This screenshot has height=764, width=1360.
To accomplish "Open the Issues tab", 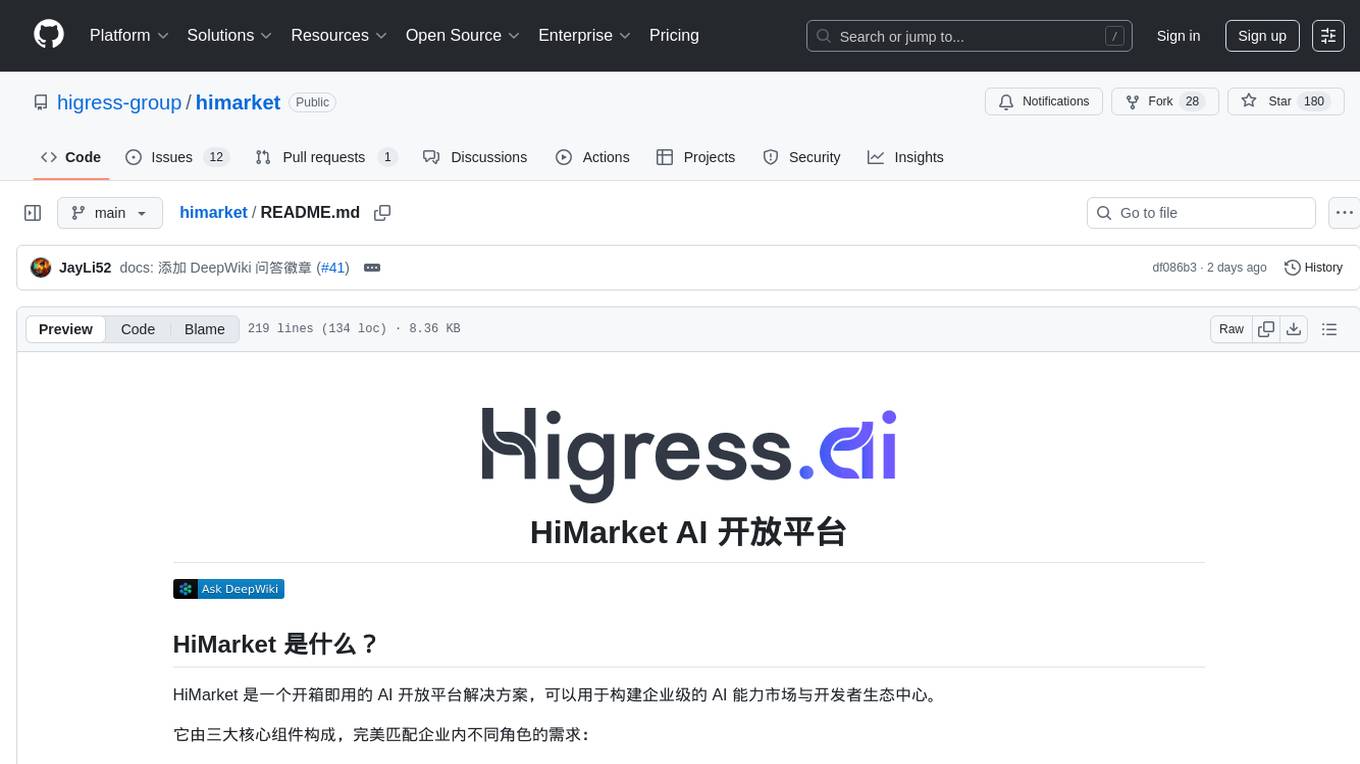I will coord(177,157).
